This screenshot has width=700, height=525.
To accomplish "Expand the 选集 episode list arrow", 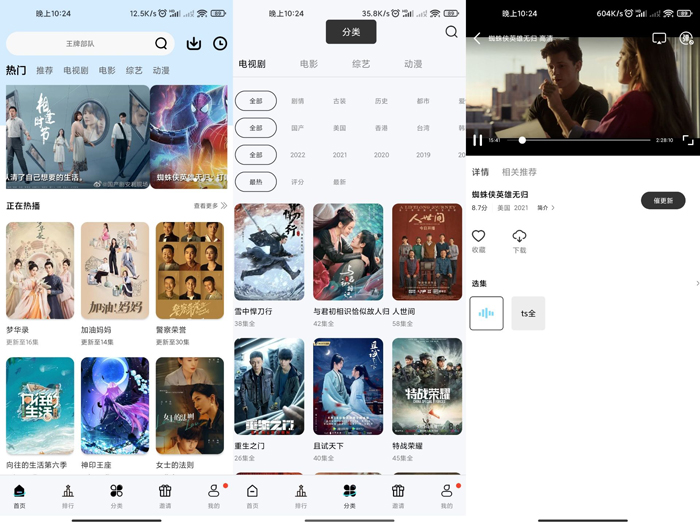I will coord(696,284).
